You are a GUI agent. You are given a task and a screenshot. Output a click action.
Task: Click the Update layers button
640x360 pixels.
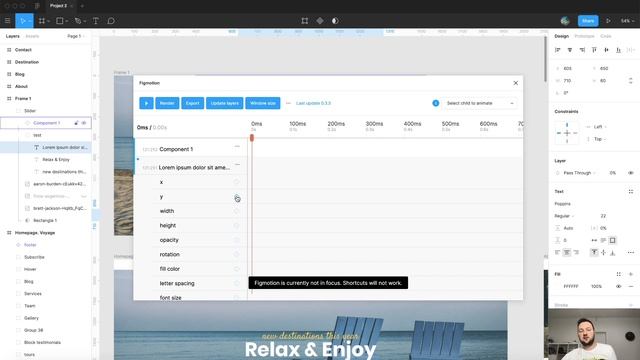point(224,103)
